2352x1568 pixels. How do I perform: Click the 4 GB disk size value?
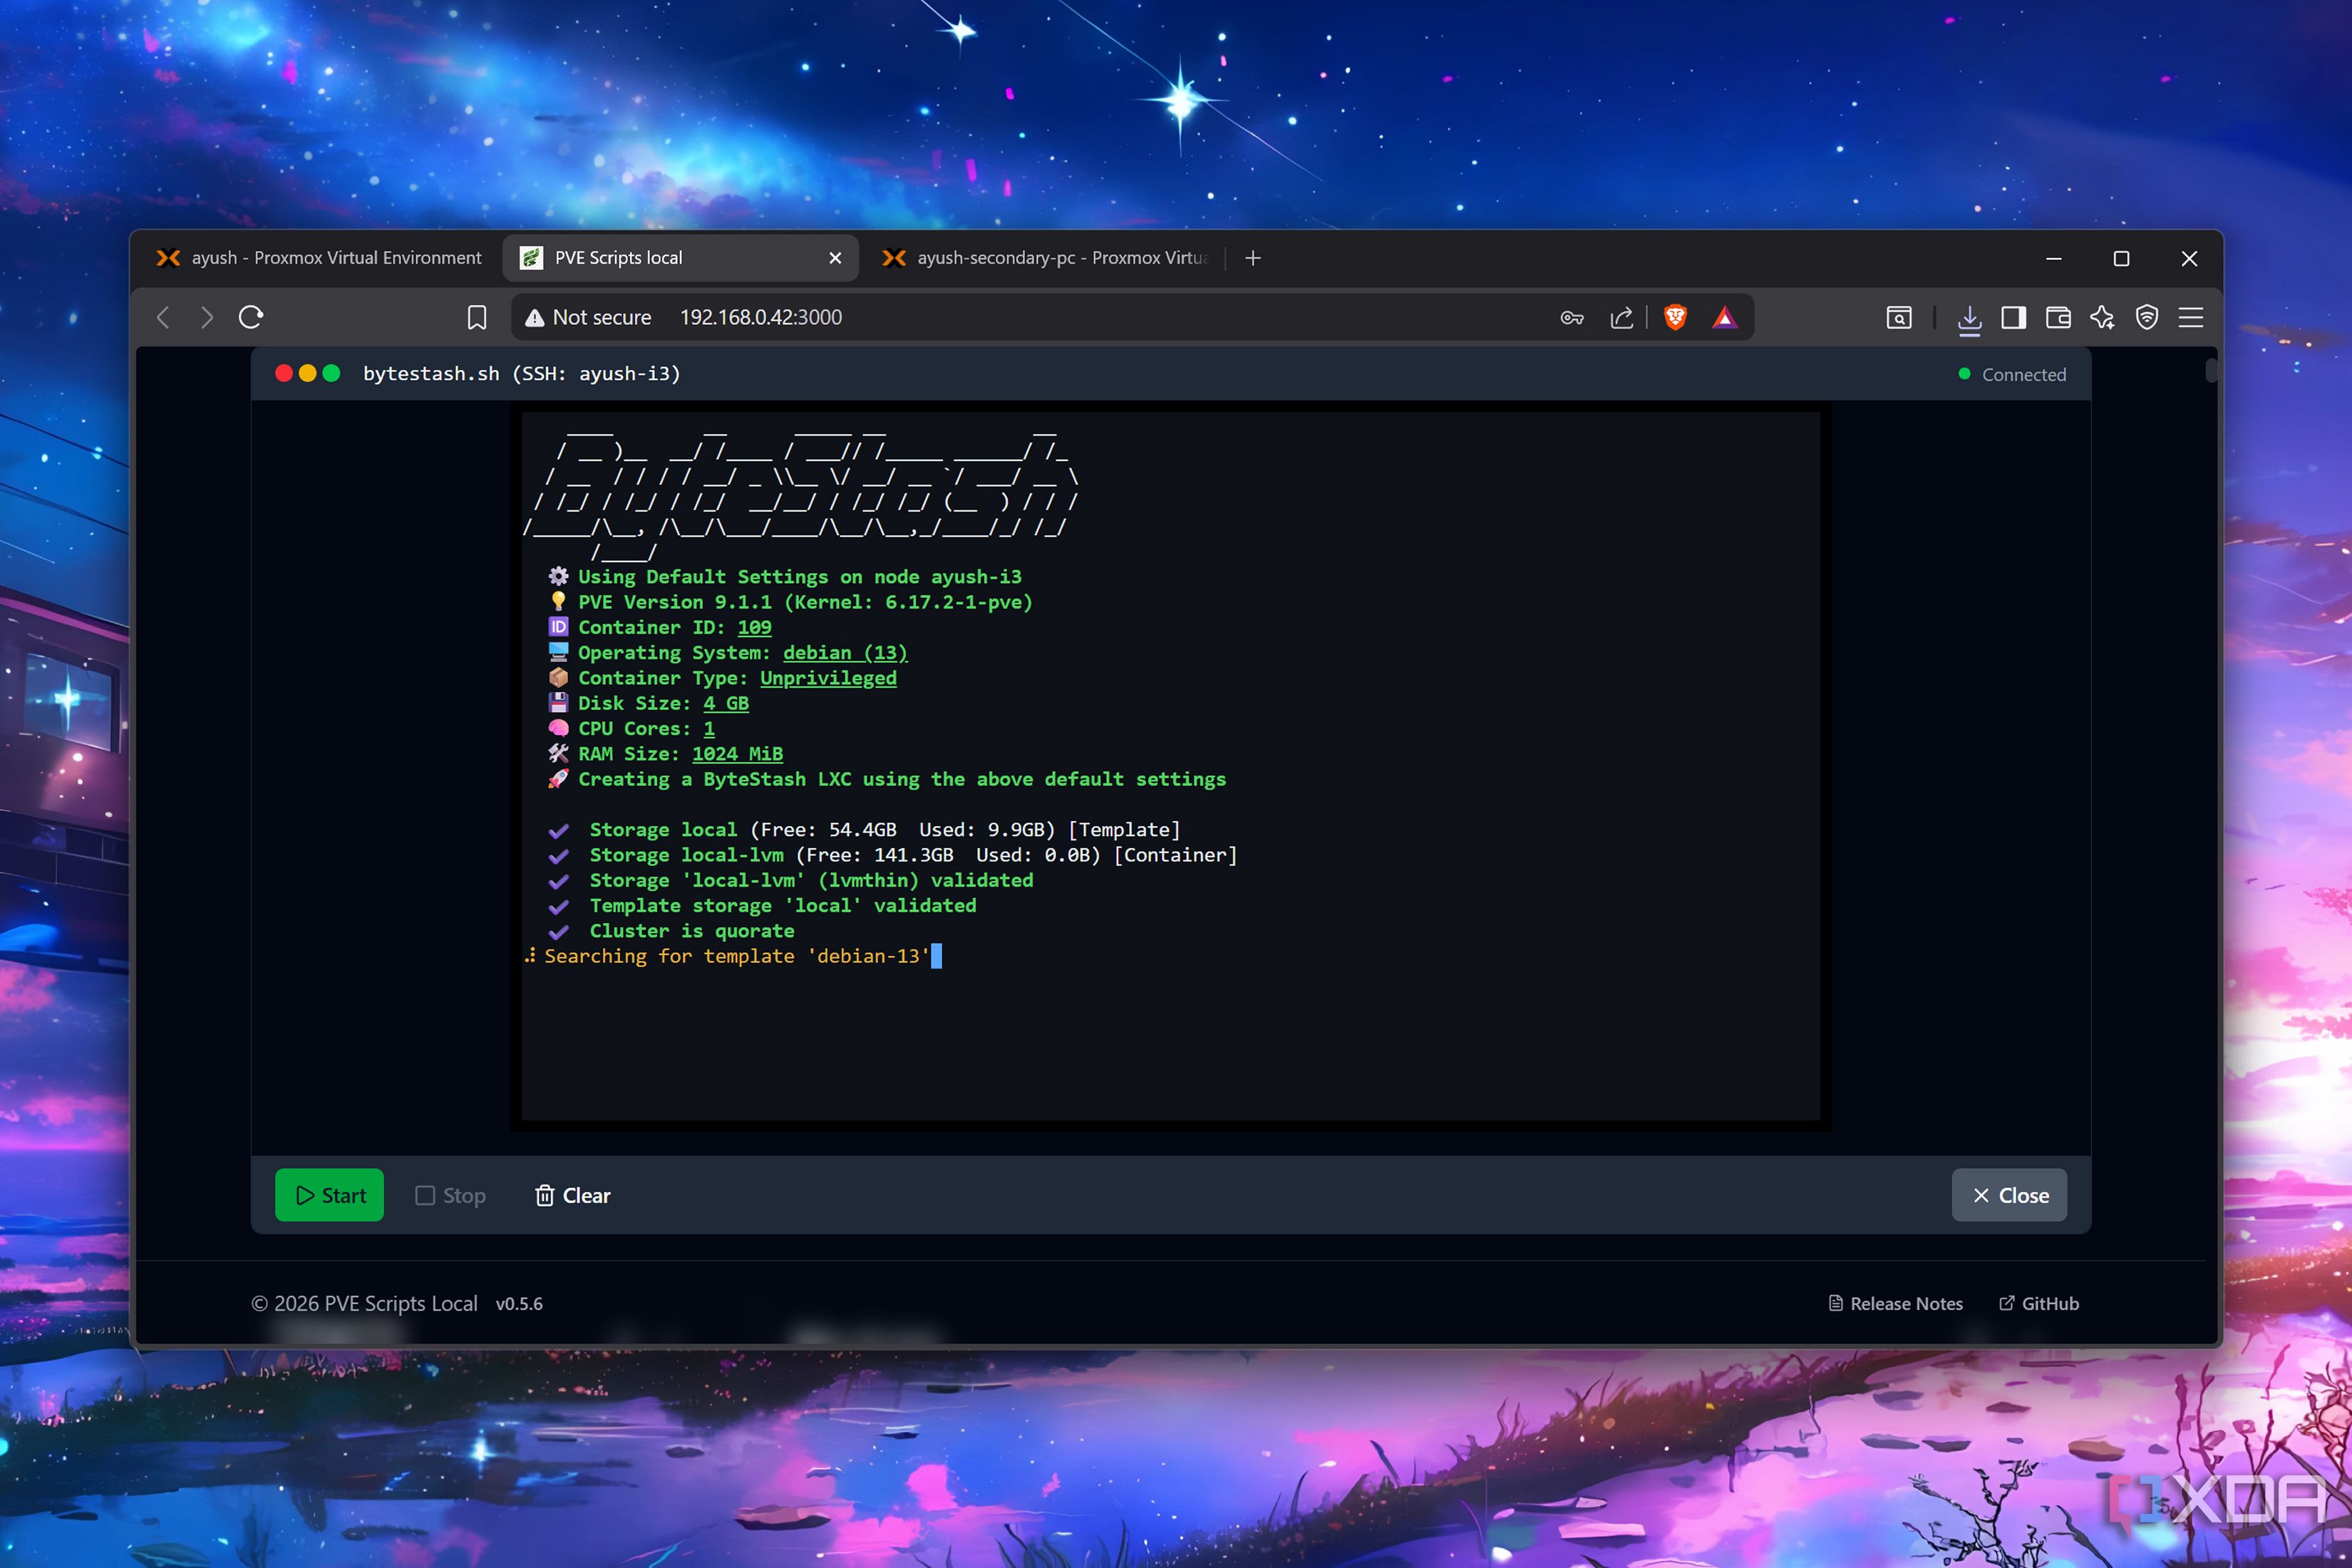point(726,703)
